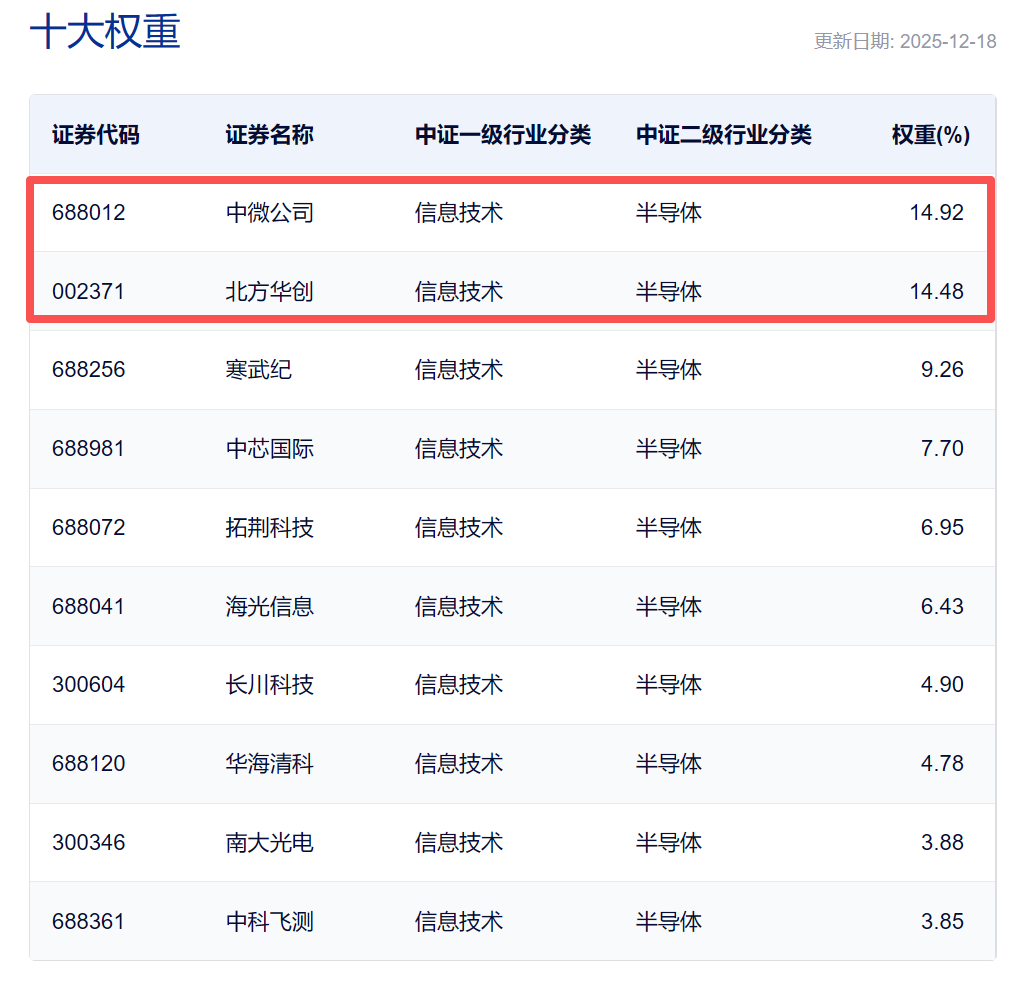Click the 14.92 weight value
The height and width of the screenshot is (988, 1032).
pos(936,213)
